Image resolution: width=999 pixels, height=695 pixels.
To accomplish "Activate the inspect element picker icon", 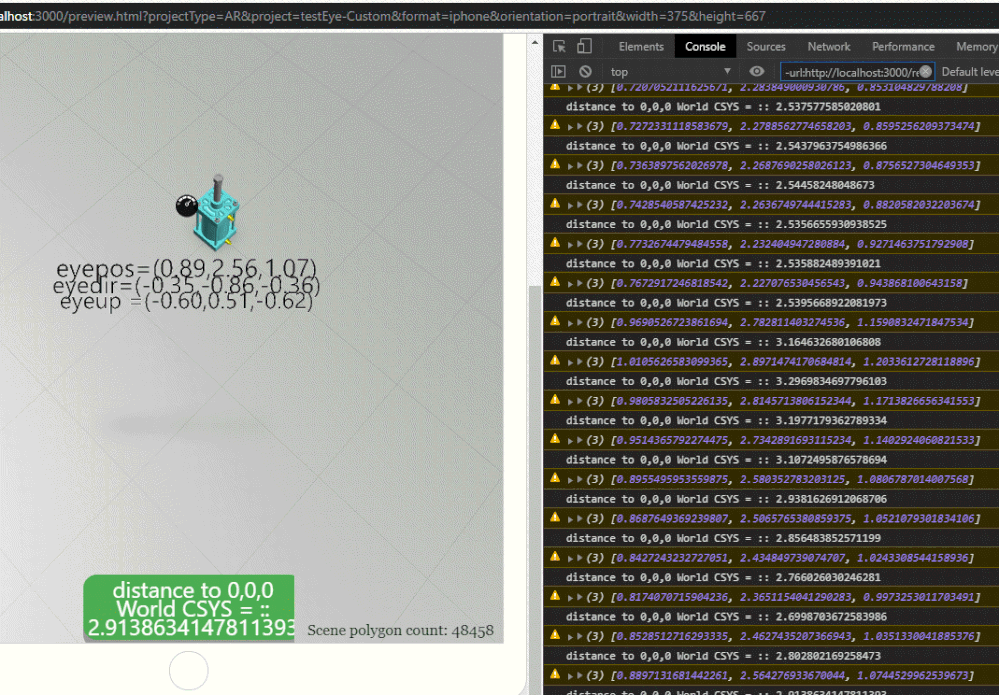I will point(560,47).
